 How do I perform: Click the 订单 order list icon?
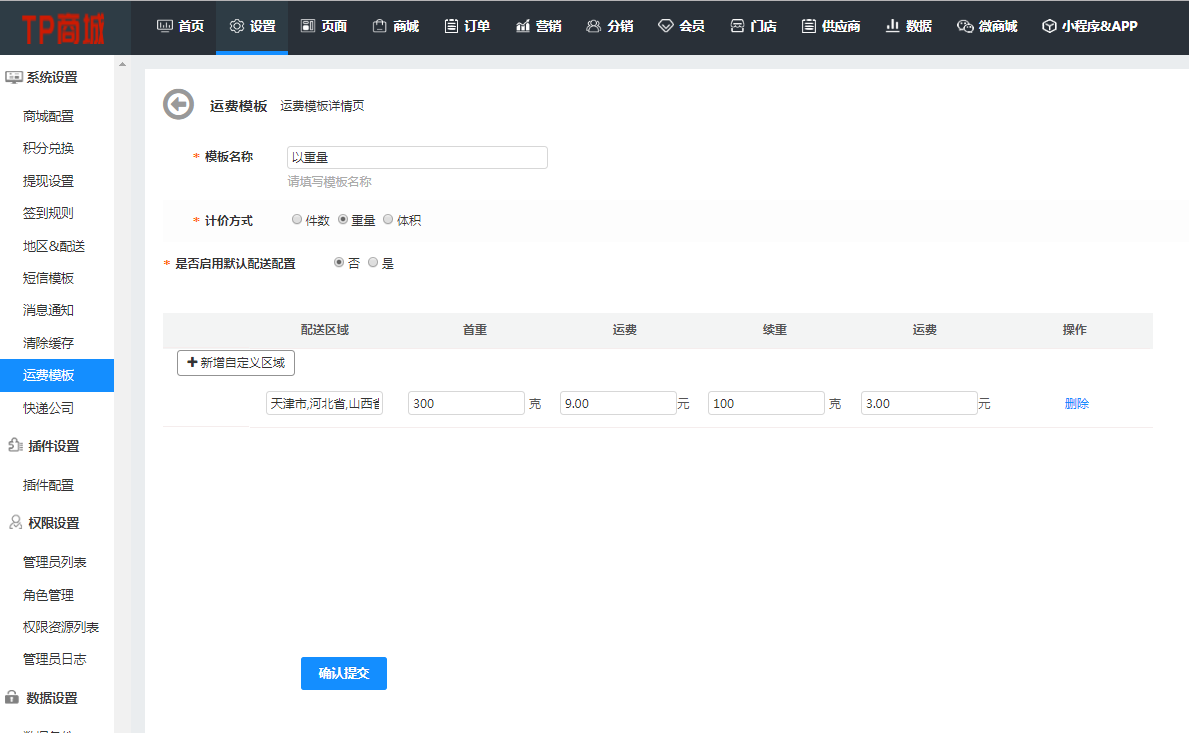[x=451, y=26]
